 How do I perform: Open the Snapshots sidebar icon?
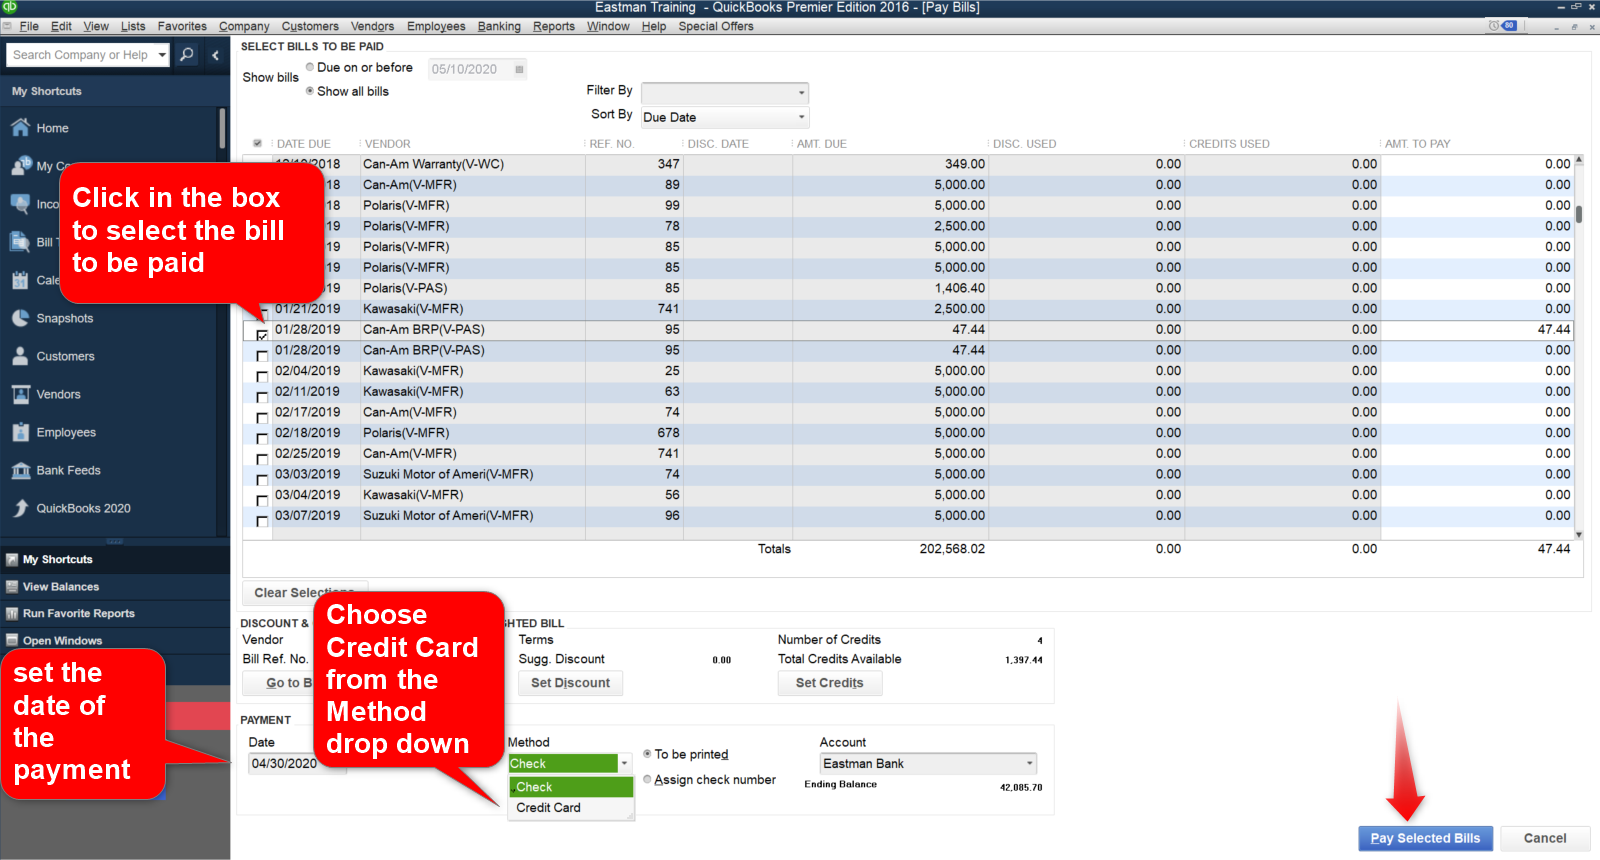20,318
